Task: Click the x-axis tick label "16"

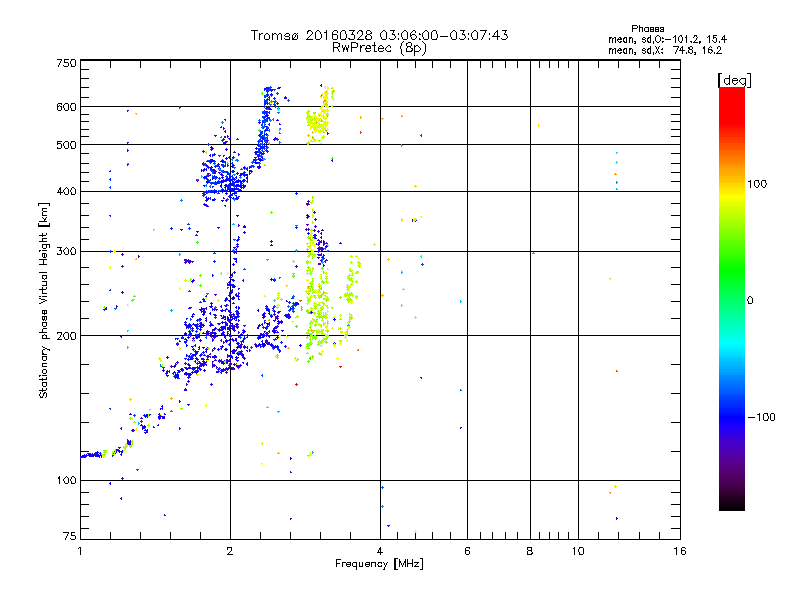Action: click(680, 551)
